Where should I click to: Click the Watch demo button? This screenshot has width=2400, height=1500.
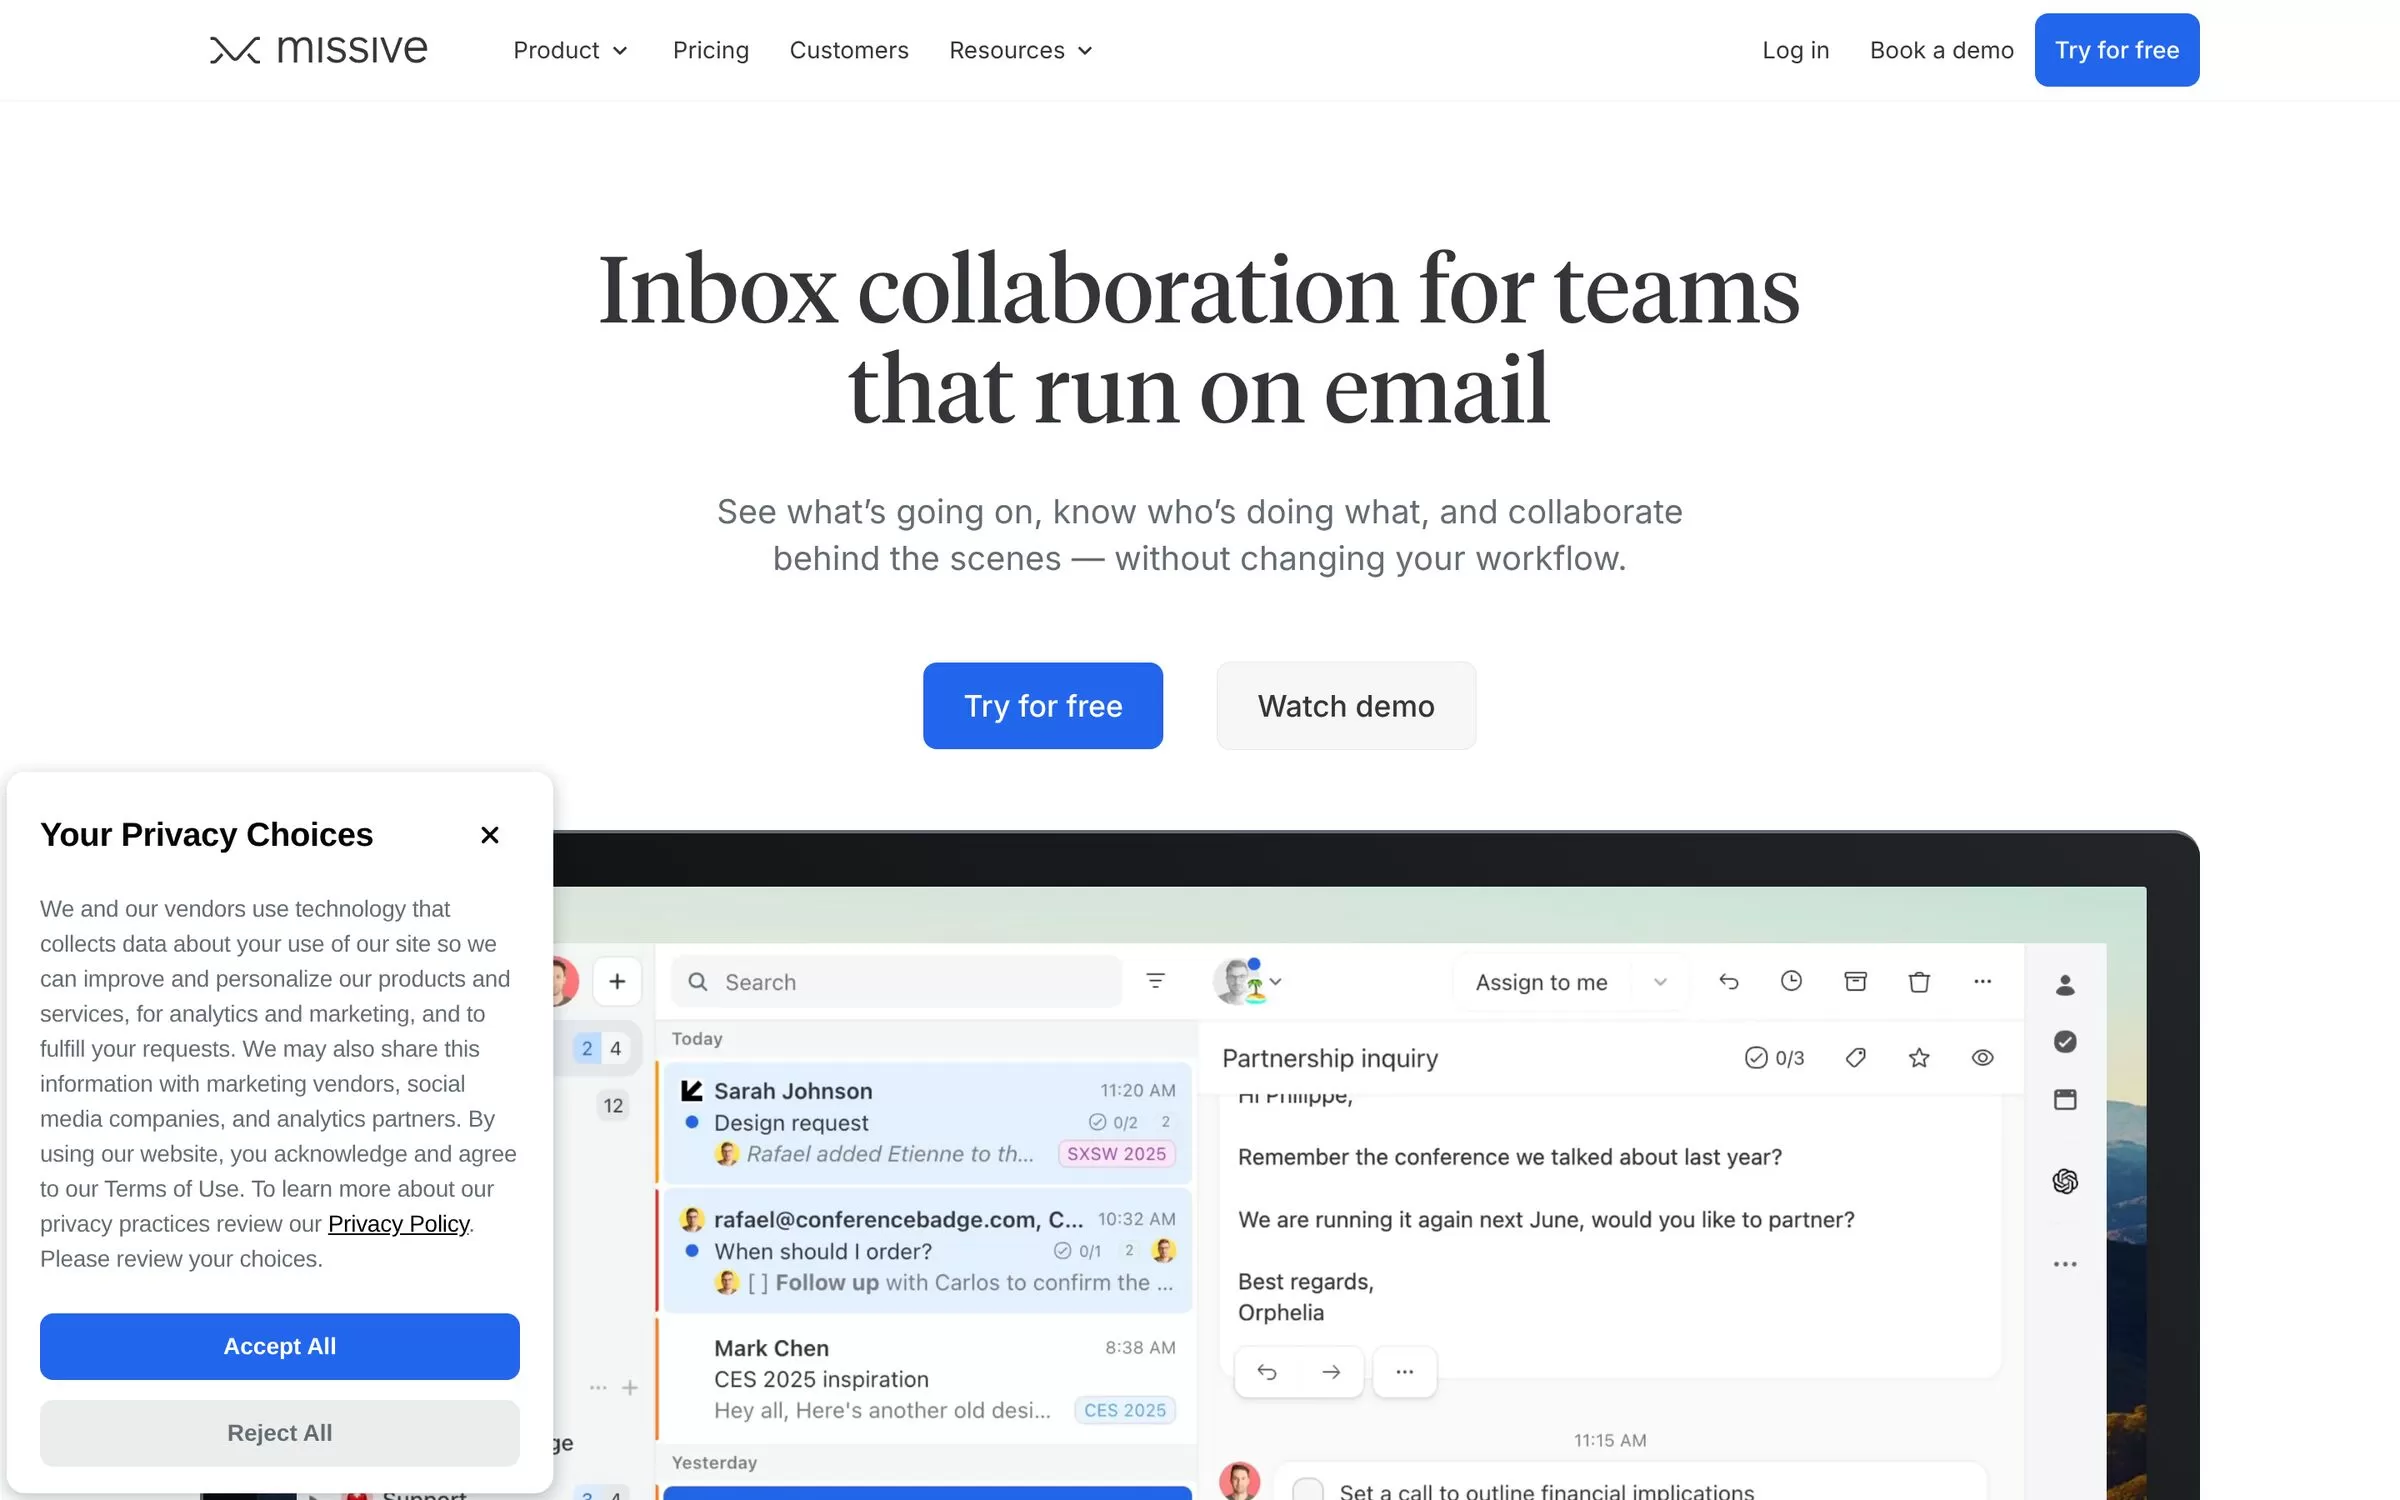1346,706
